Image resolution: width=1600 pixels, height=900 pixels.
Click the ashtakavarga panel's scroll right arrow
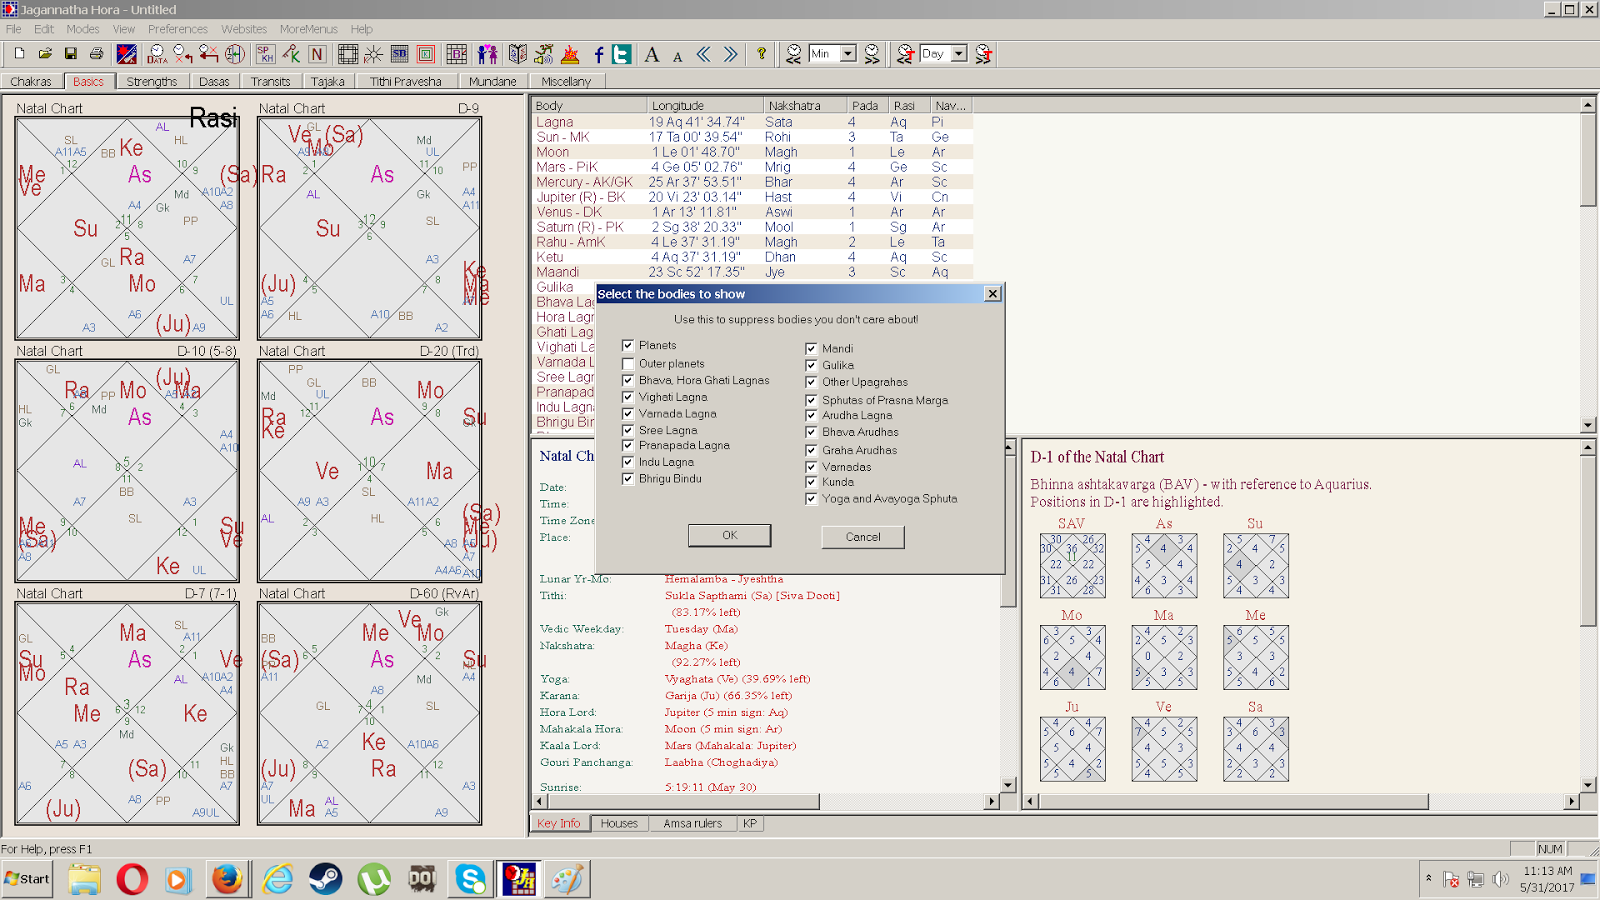click(x=1572, y=801)
